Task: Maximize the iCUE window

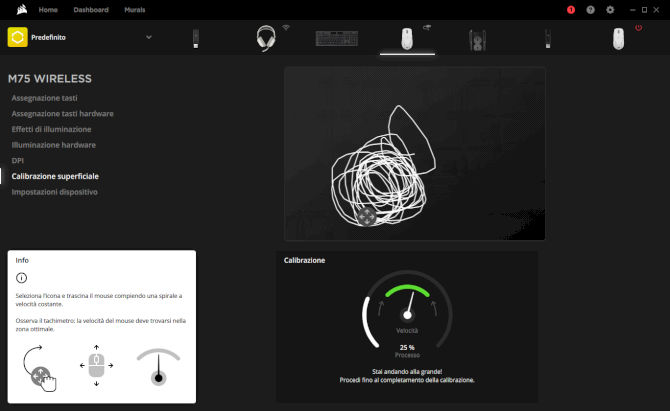Action: pos(644,10)
